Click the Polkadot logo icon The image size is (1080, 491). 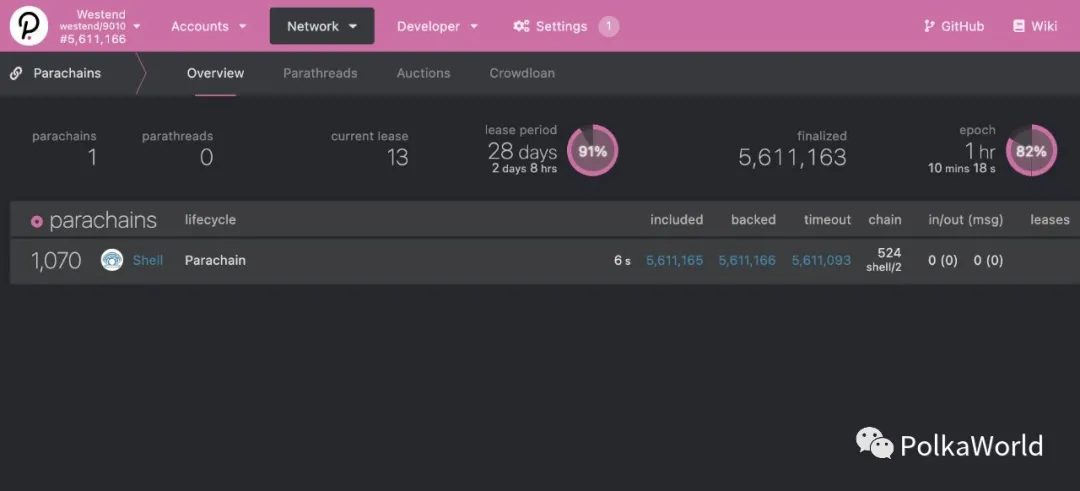29,26
